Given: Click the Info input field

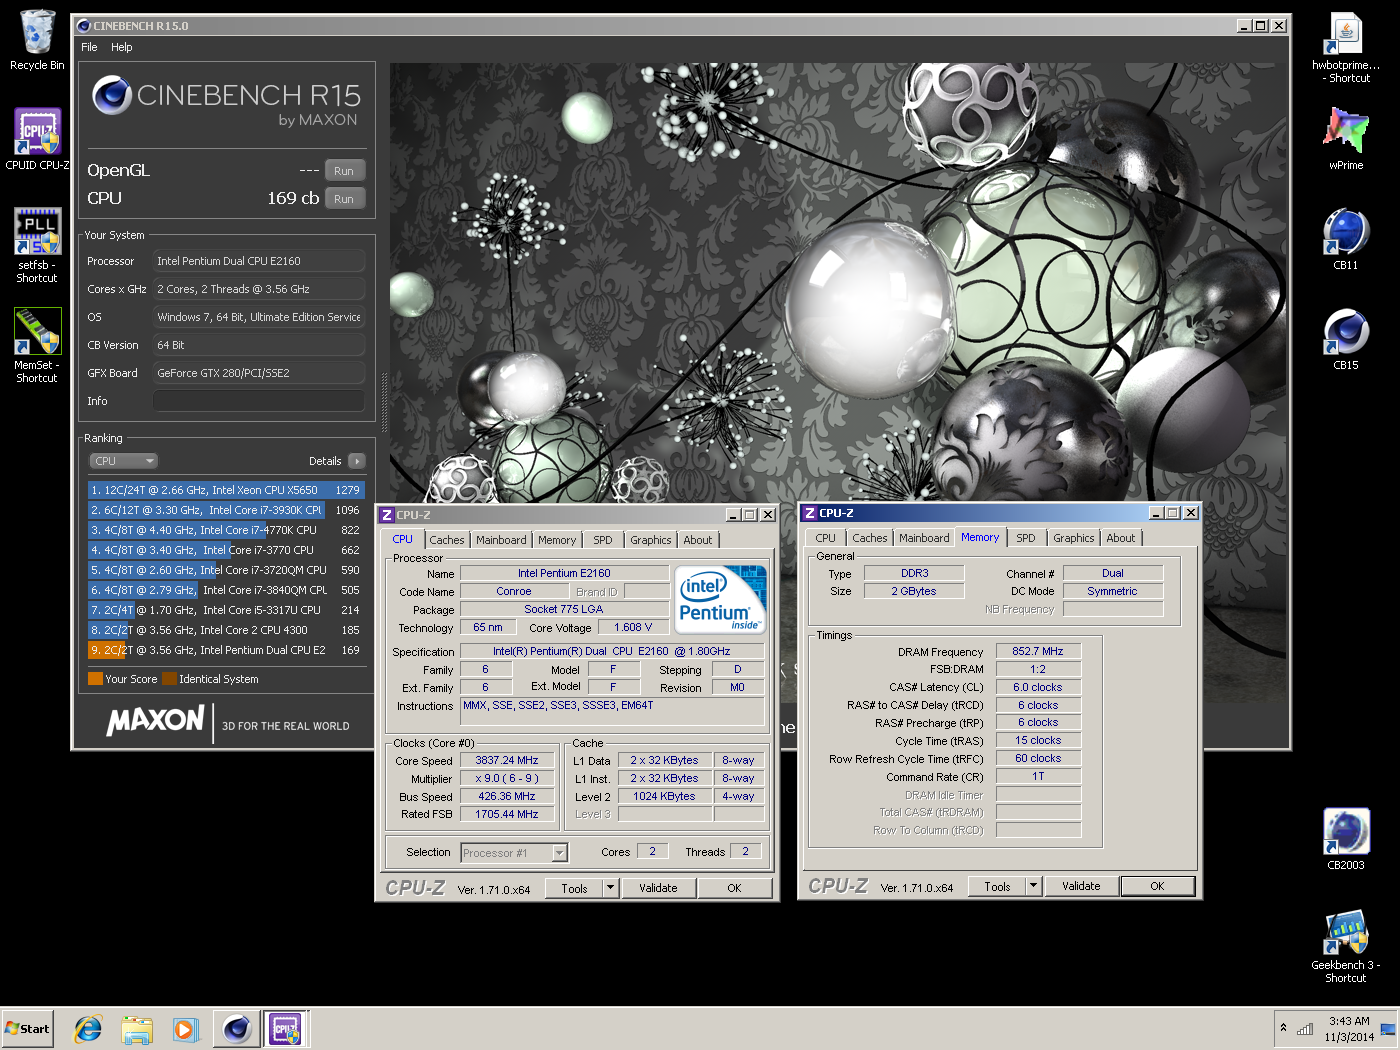Looking at the screenshot, I should [x=259, y=401].
